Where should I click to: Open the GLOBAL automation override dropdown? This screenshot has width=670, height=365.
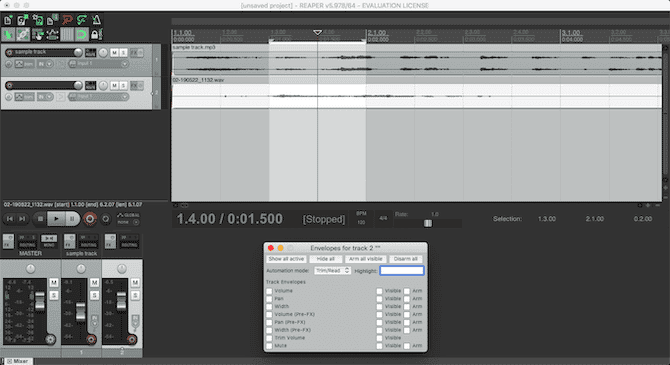pyautogui.click(x=128, y=218)
